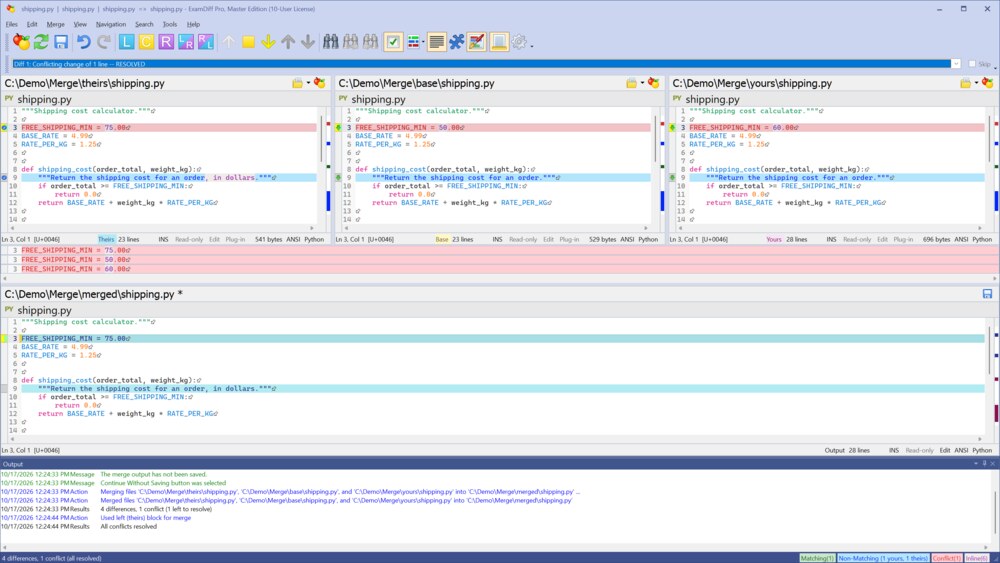Click the highlighted monitor-shaped toolbar icon
Viewport: 1000px width, 563px height.
[x=499, y=42]
